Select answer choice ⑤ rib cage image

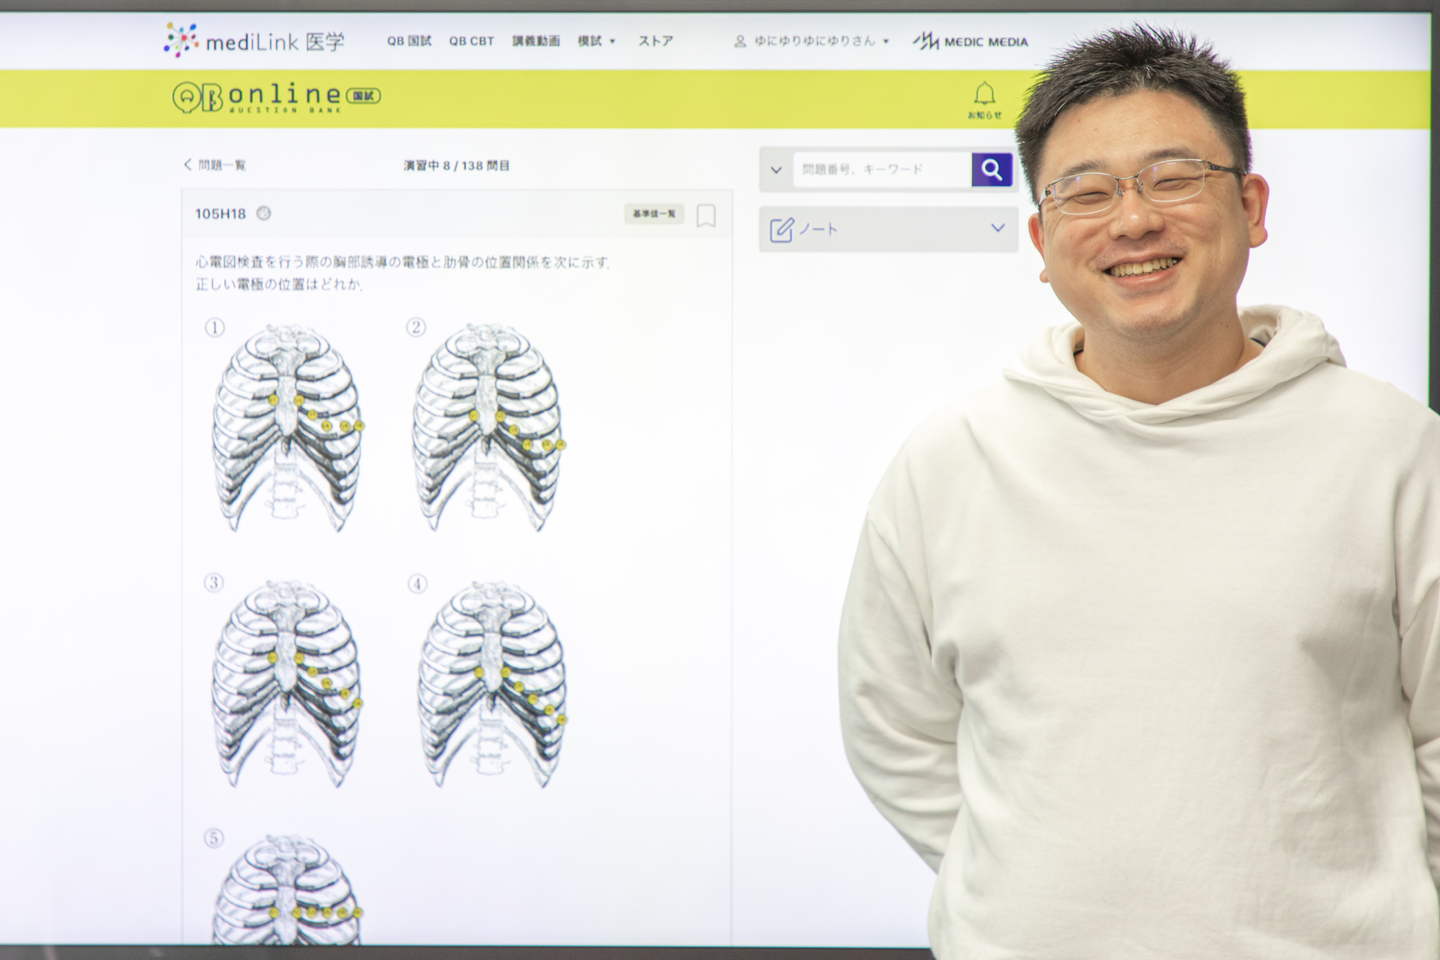tap(287, 890)
